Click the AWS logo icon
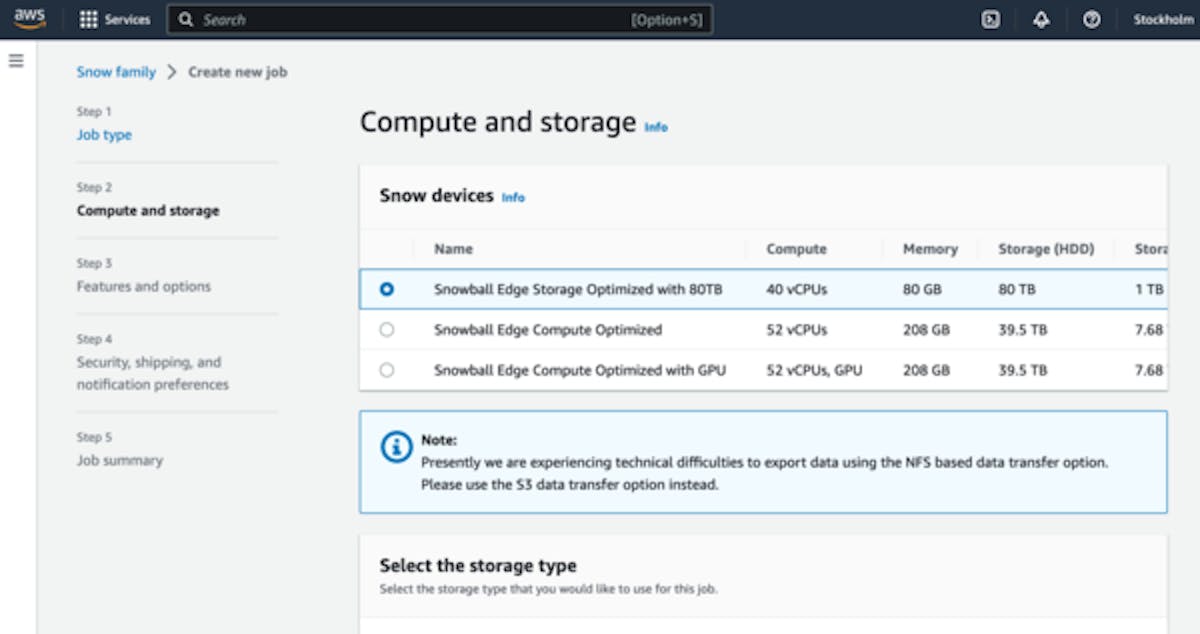 coord(30,19)
